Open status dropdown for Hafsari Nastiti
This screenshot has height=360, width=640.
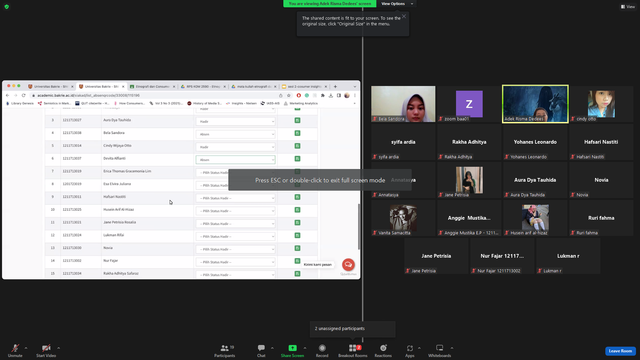[236, 198]
